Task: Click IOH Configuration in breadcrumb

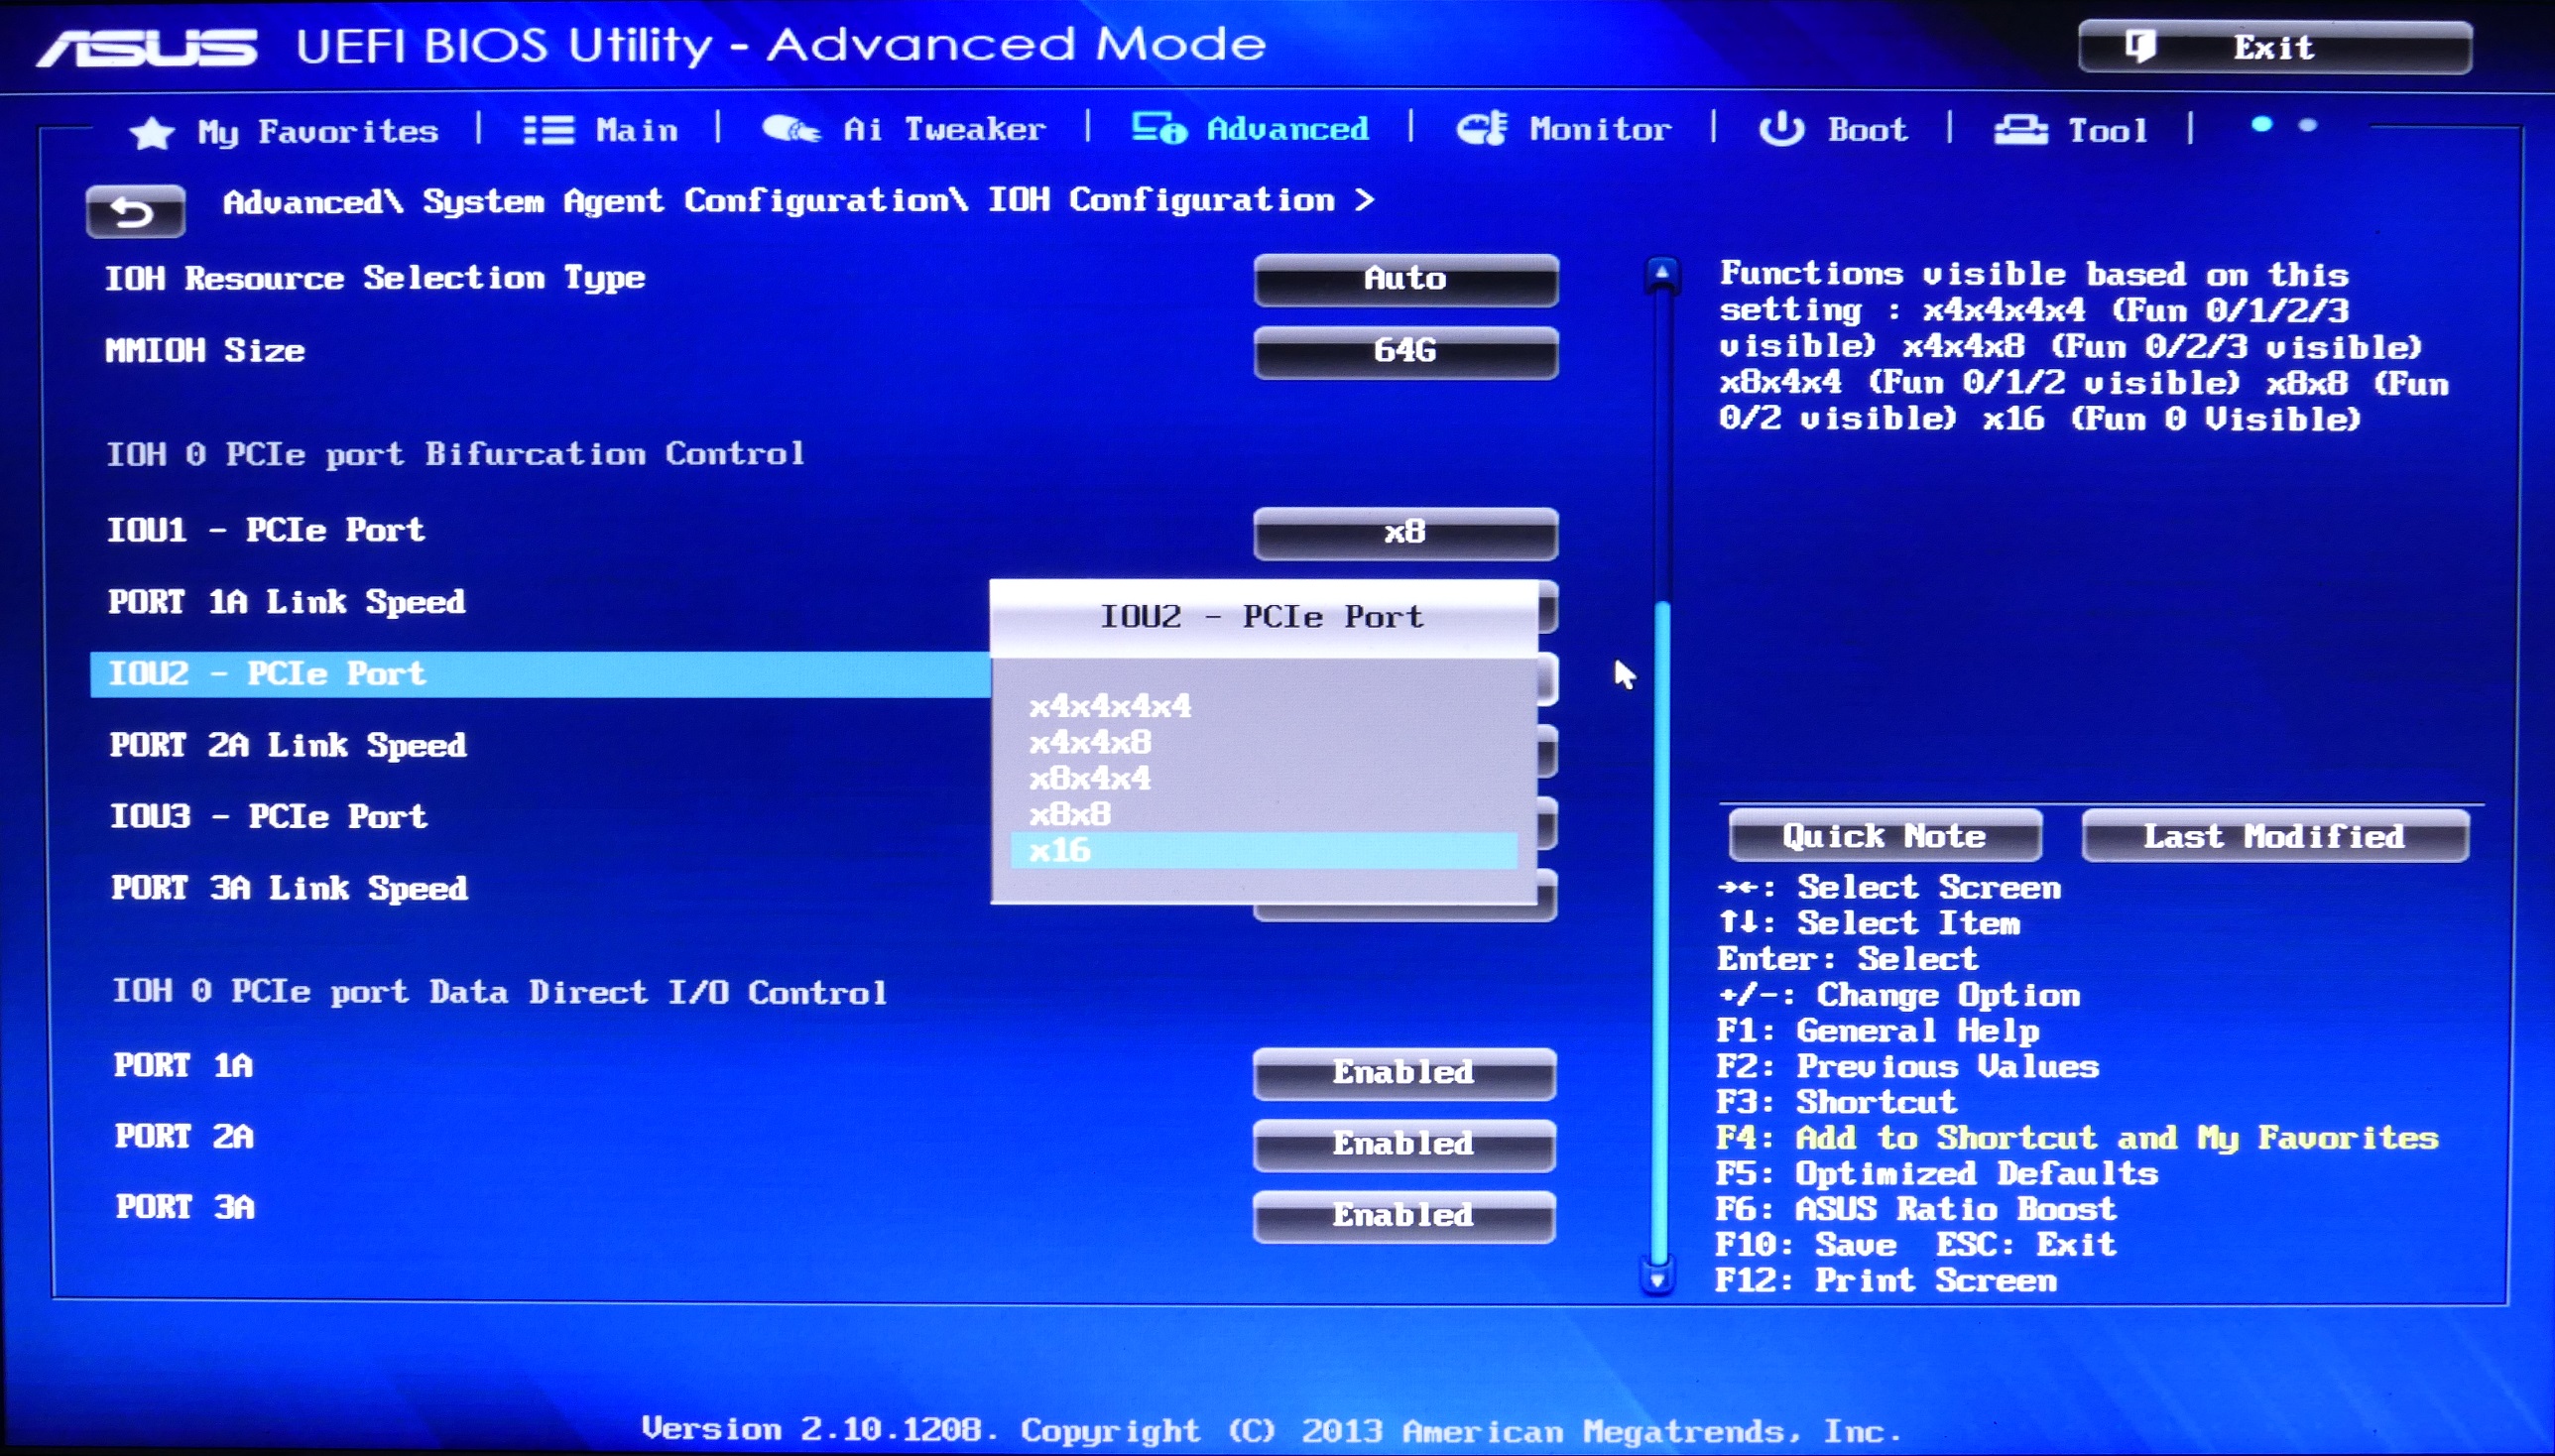Action: click(1161, 200)
